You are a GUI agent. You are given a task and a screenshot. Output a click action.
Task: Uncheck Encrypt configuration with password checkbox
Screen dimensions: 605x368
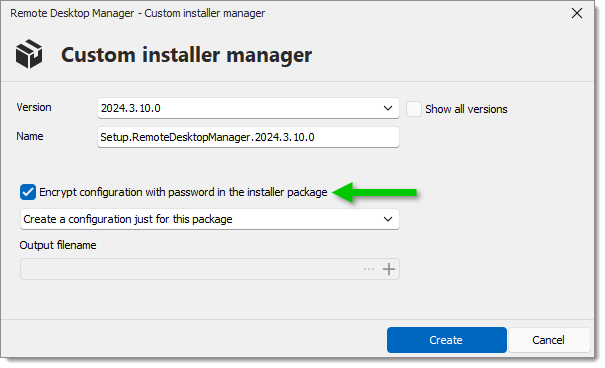click(x=28, y=192)
